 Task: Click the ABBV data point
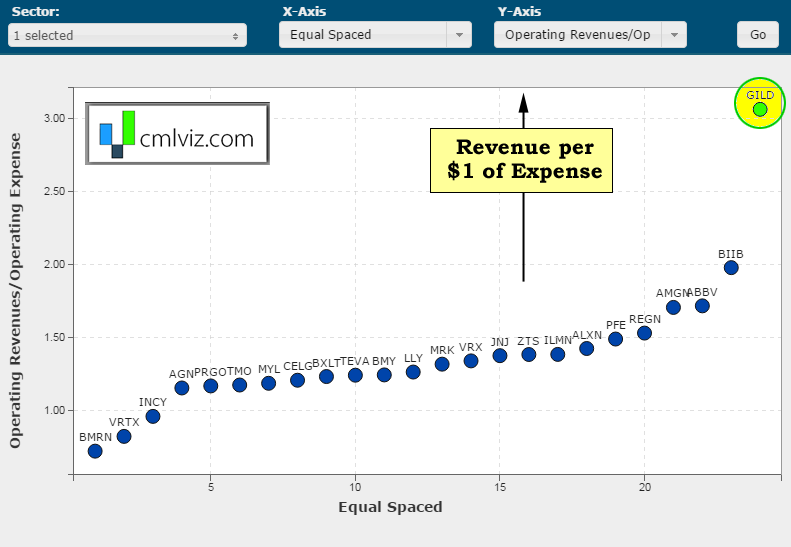click(x=702, y=306)
